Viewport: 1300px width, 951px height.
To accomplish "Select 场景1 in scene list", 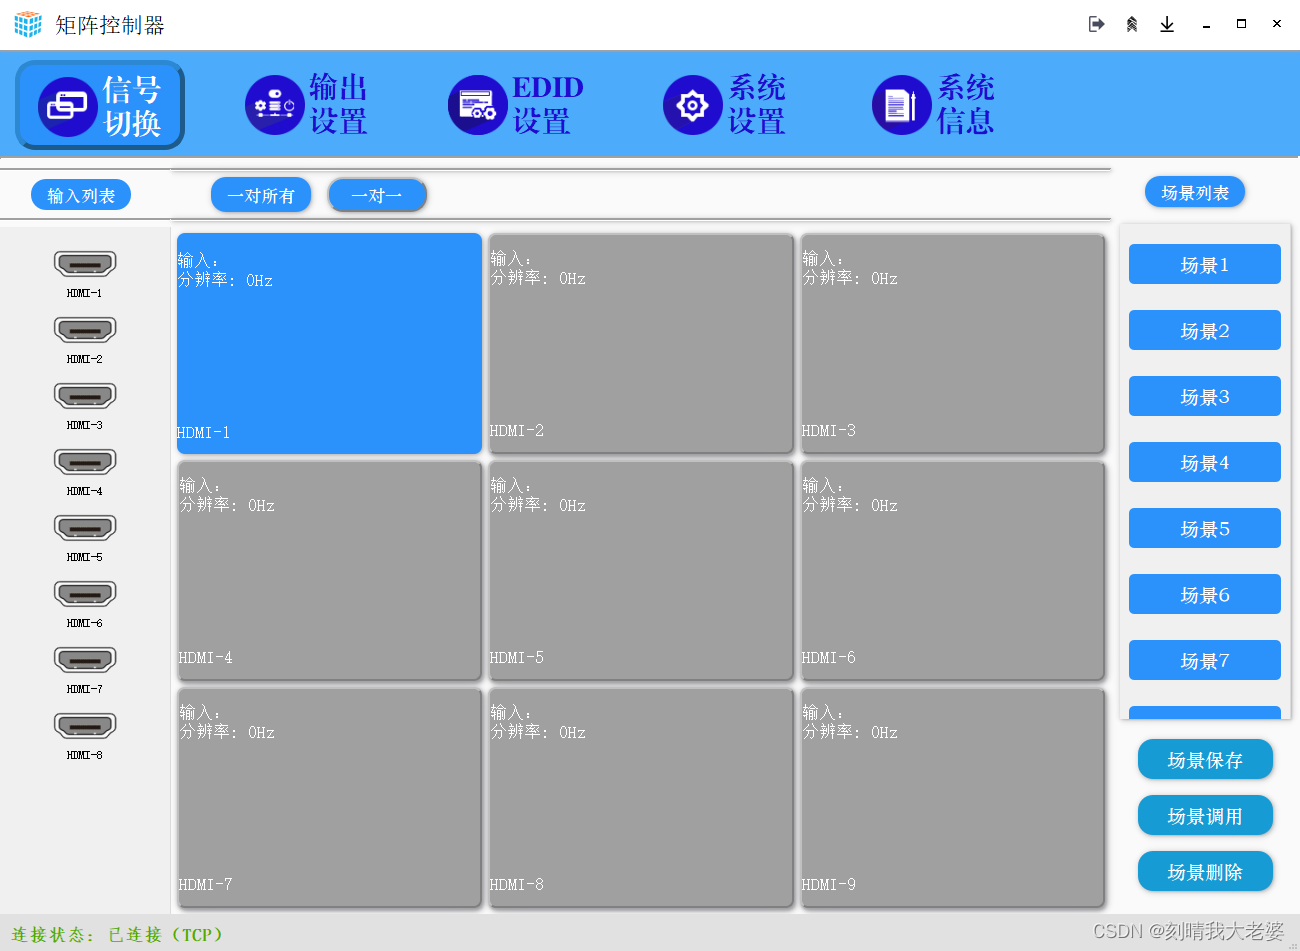I will [1205, 264].
